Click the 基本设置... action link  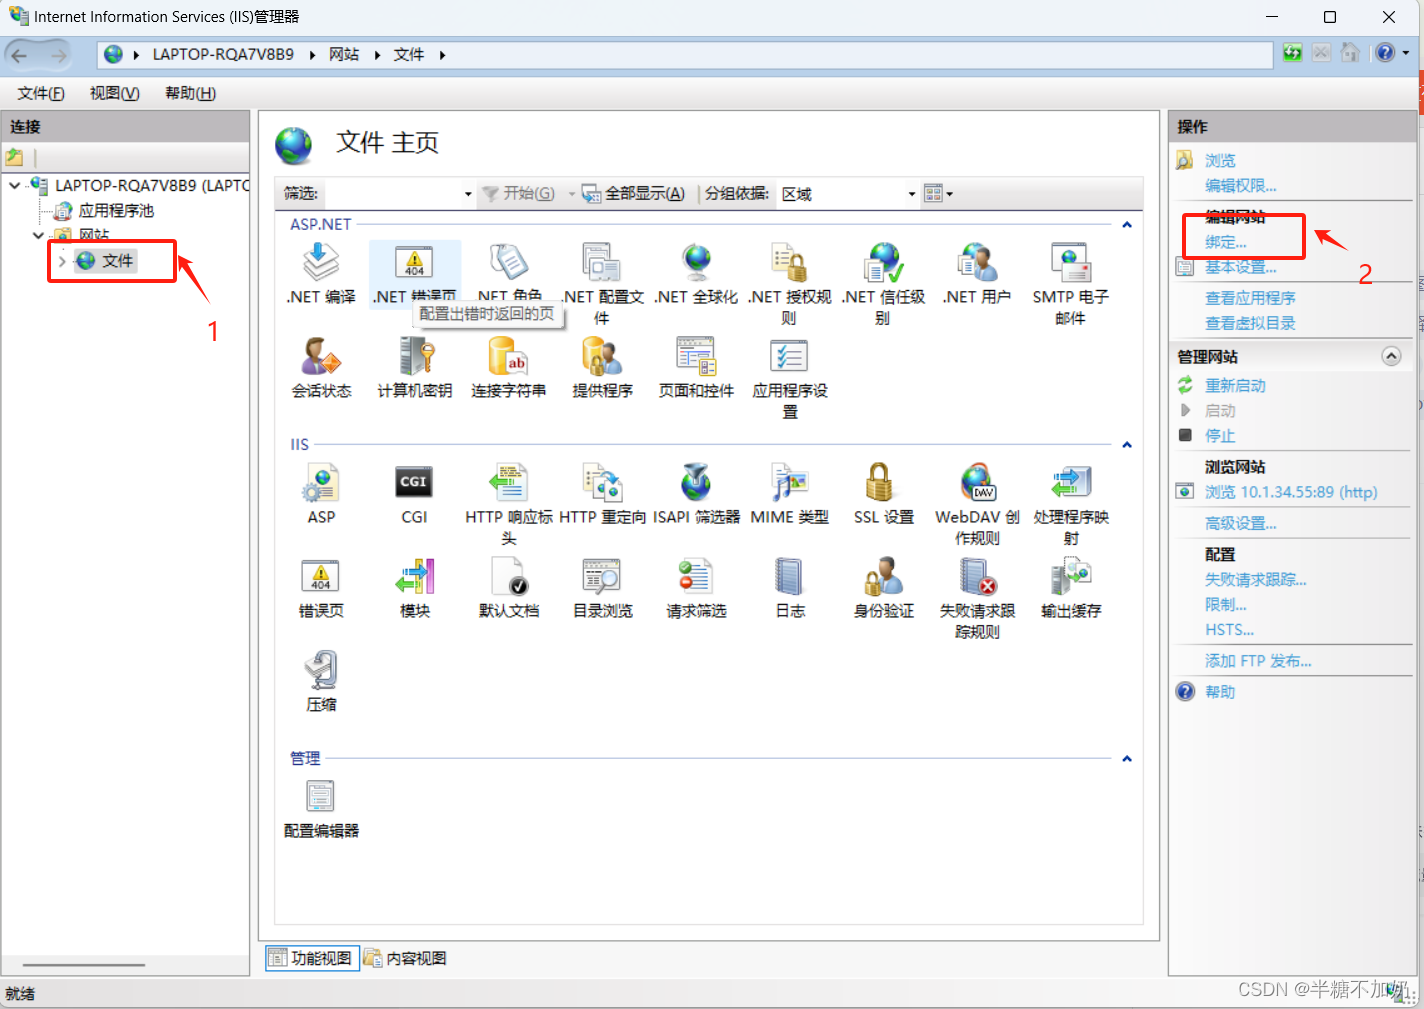coord(1240,267)
